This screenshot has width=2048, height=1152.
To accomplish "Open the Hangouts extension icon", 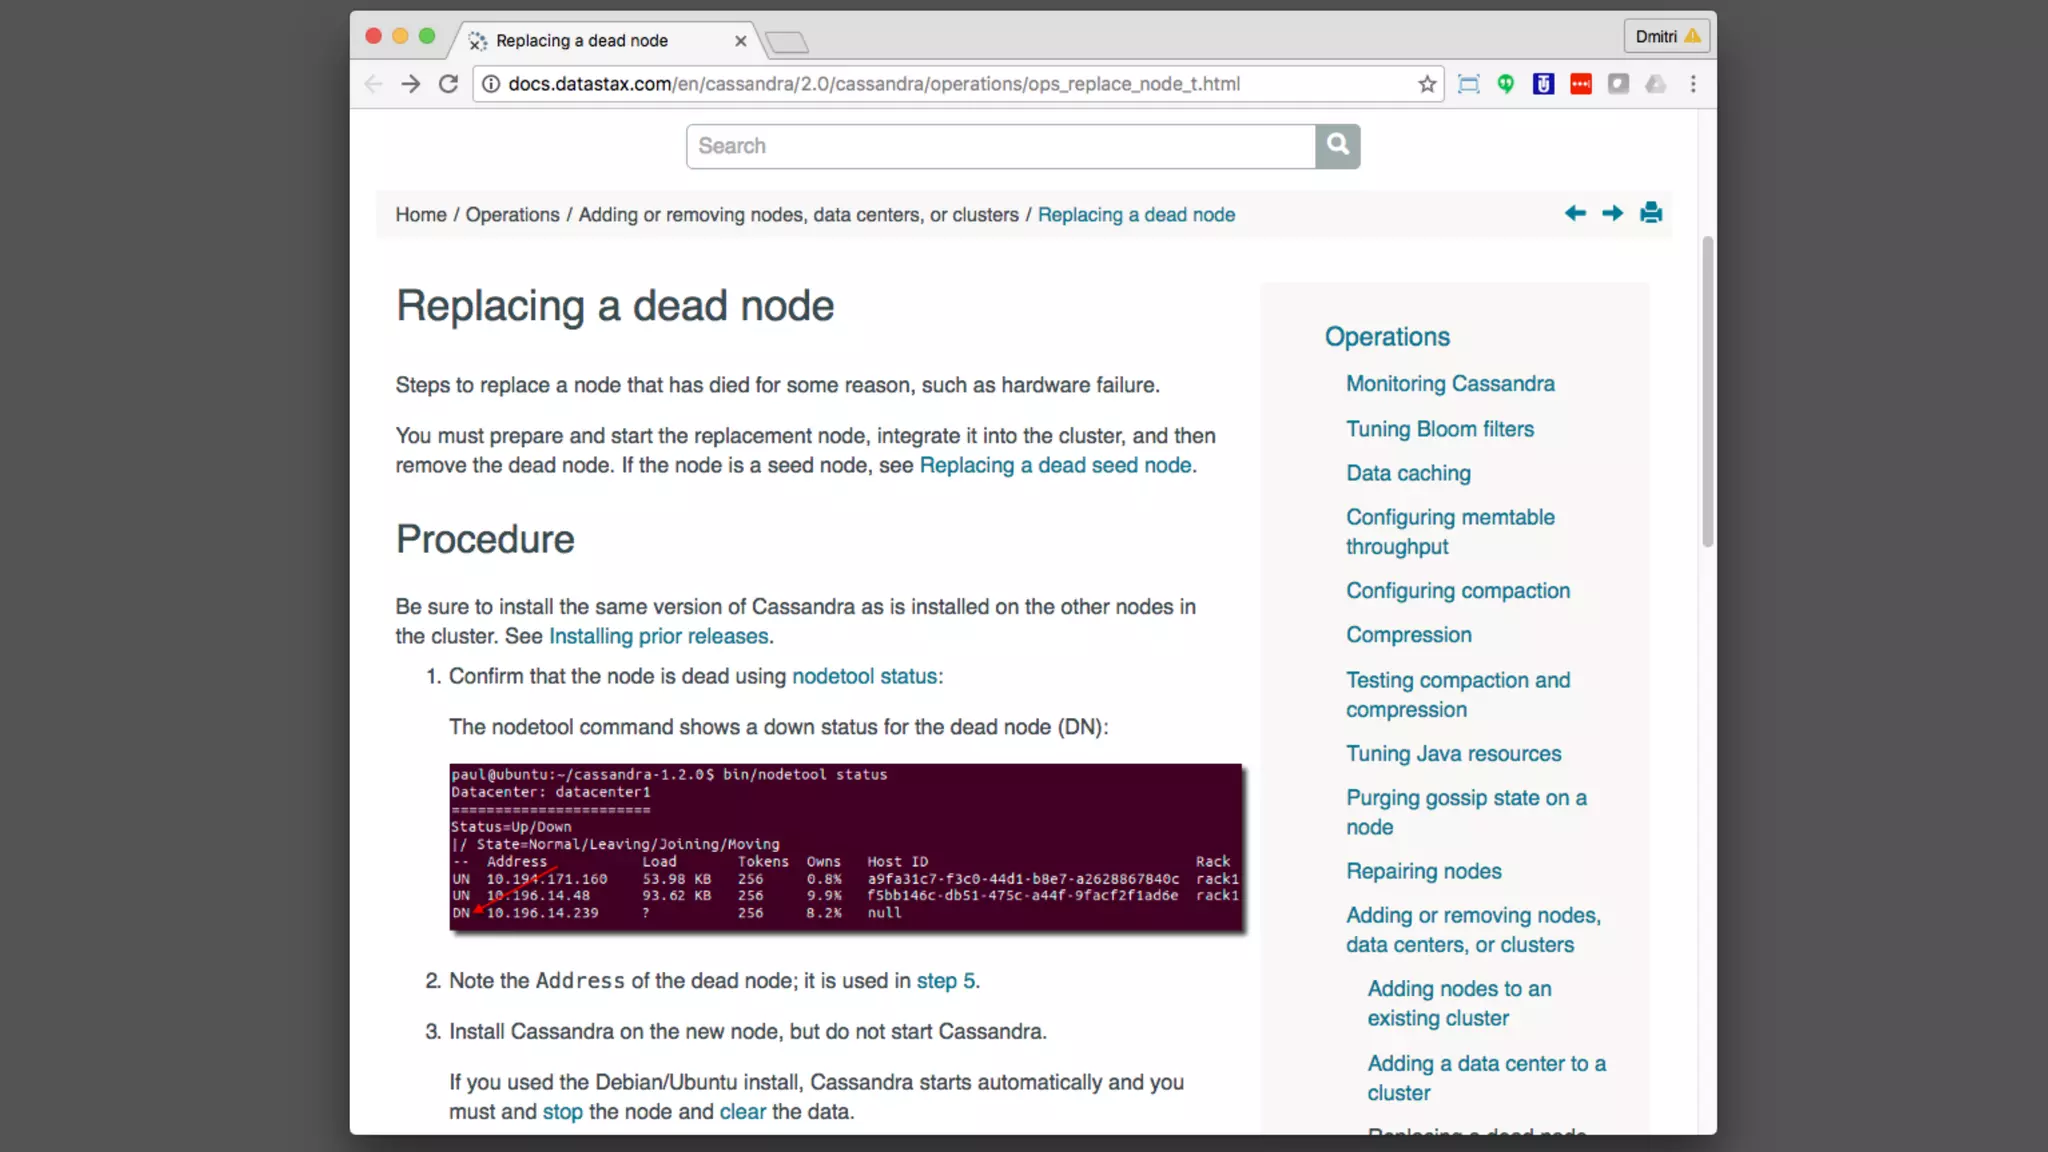I will click(1506, 84).
